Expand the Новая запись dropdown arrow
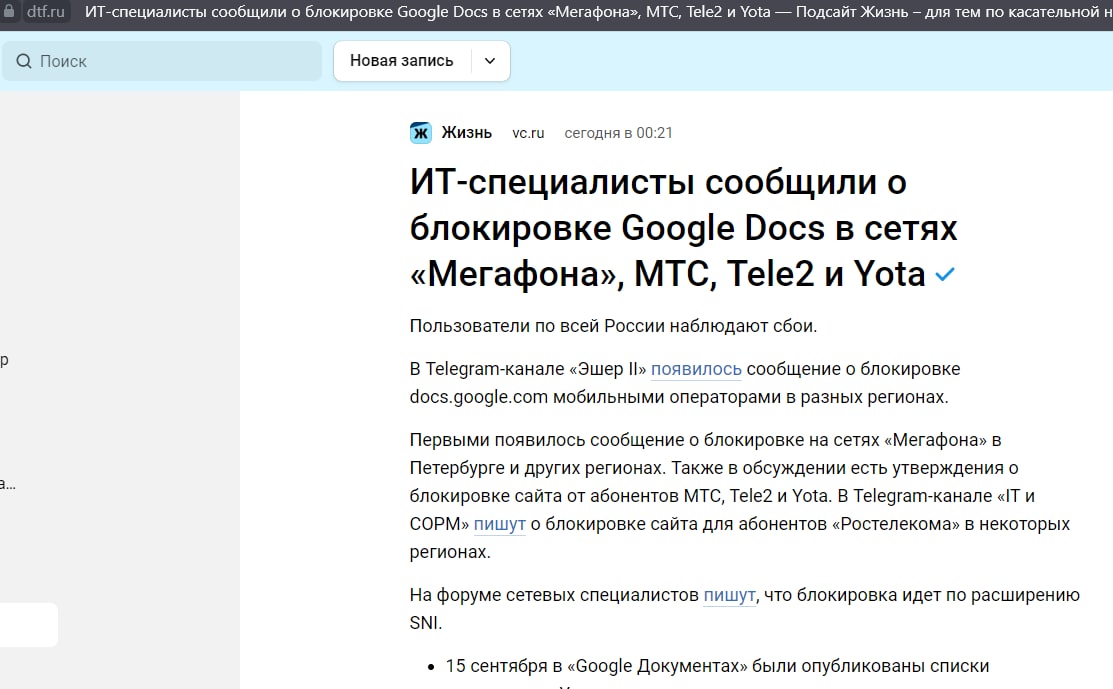Image resolution: width=1113 pixels, height=689 pixels. click(x=490, y=61)
